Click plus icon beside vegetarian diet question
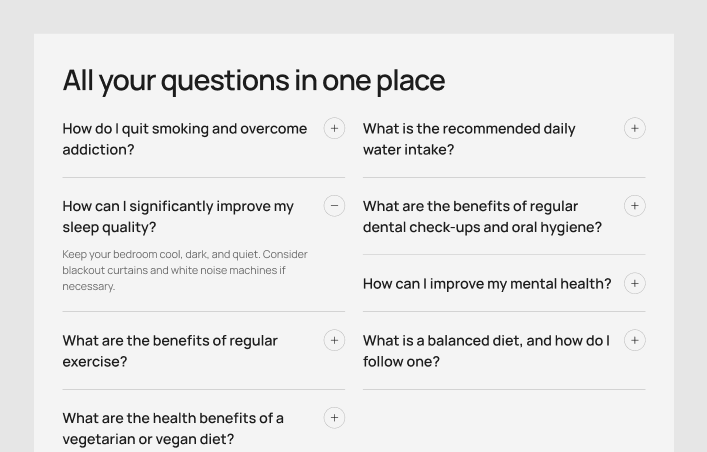This screenshot has height=452, width=707. pyautogui.click(x=334, y=417)
